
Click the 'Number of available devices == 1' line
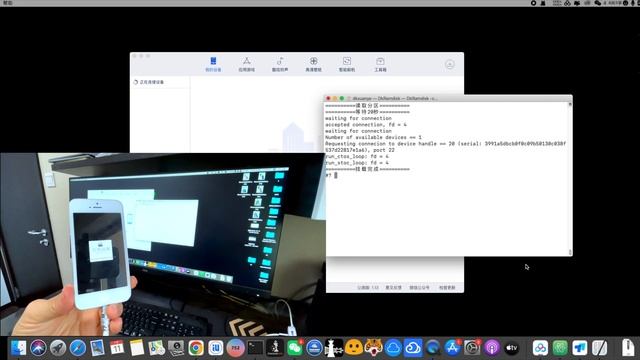[373, 138]
